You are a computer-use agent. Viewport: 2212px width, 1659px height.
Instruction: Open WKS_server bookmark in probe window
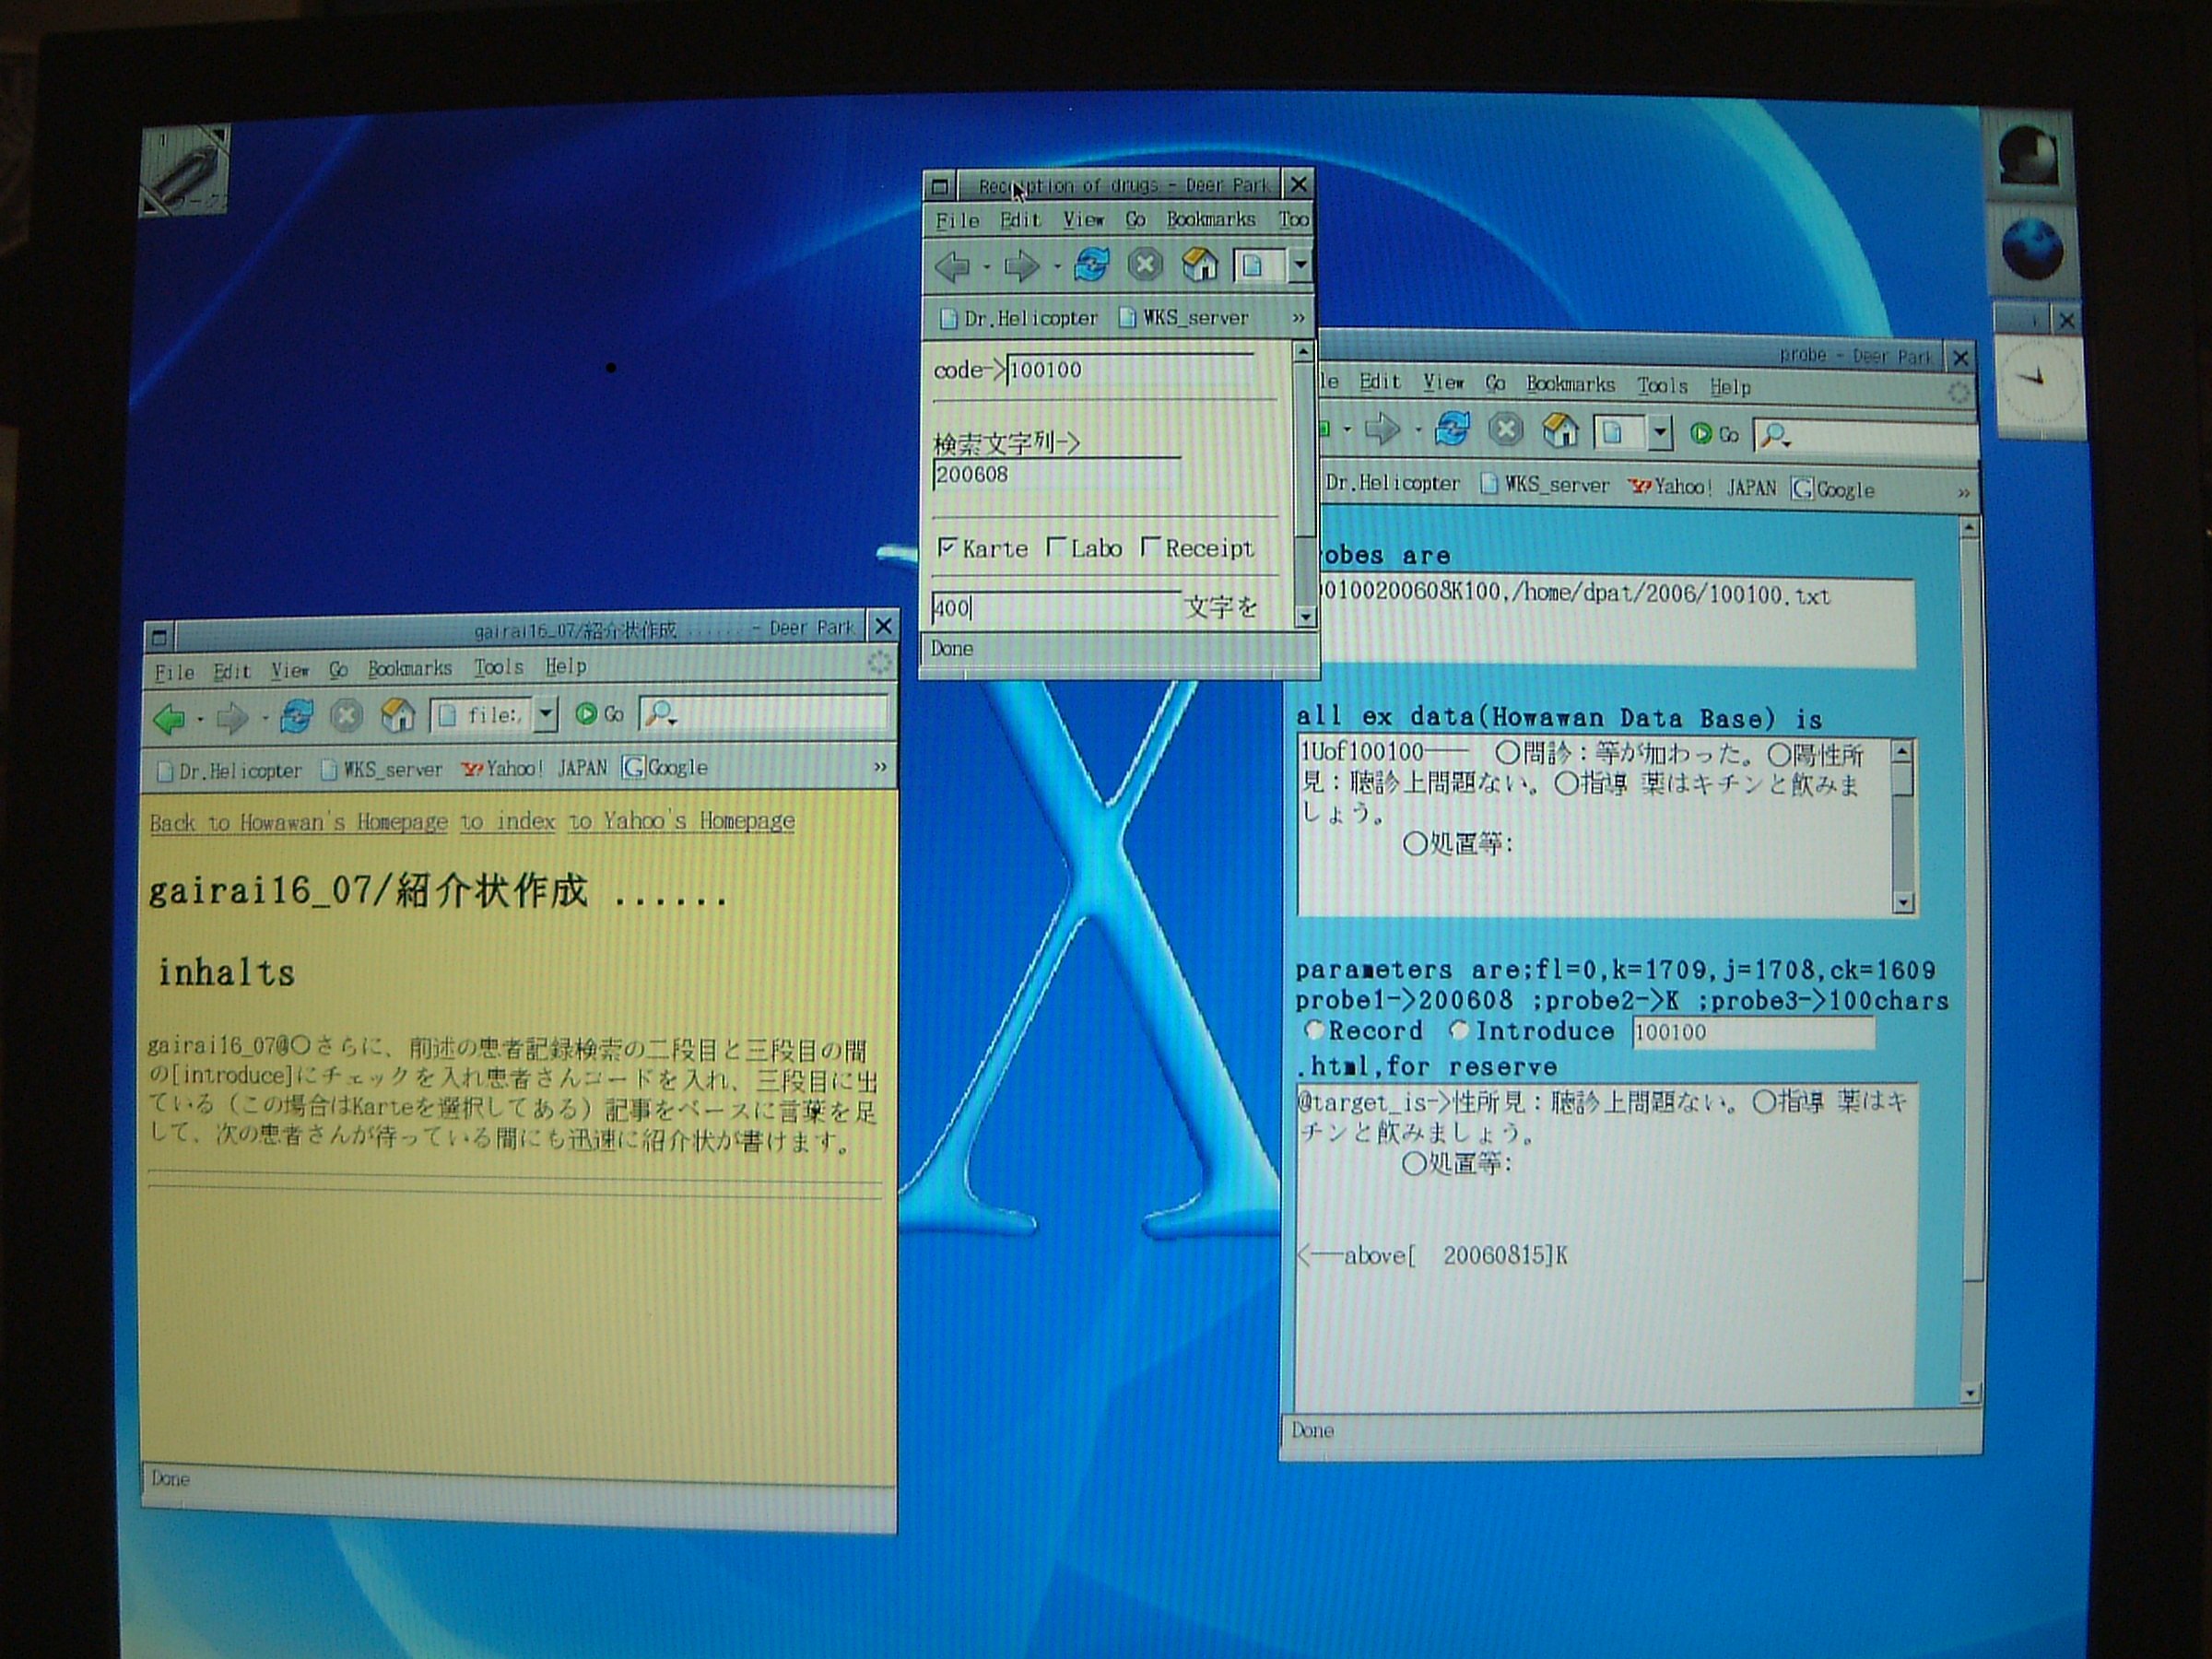pyautogui.click(x=1545, y=485)
